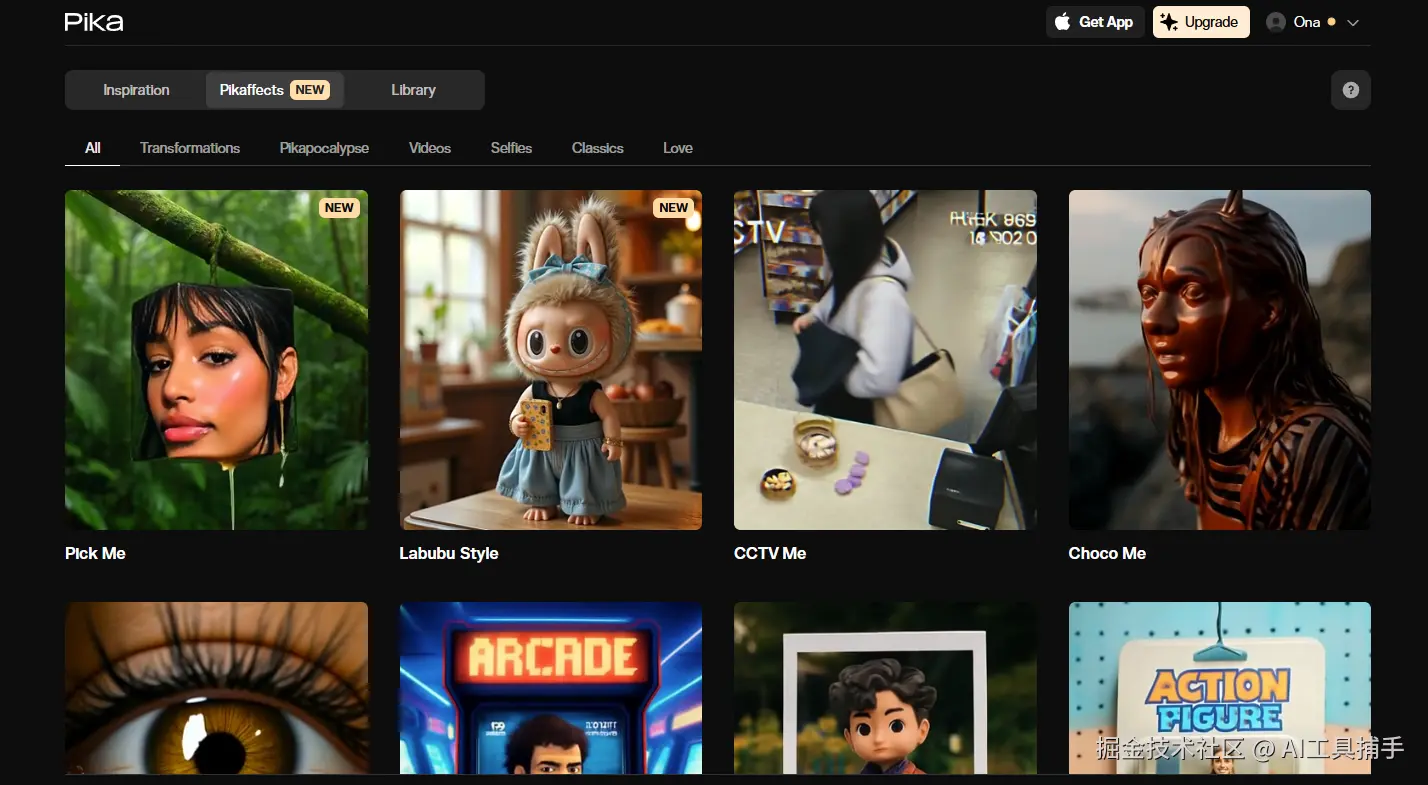1428x785 pixels.
Task: Click the NEW badge on Labubu Style card
Action: pos(673,208)
